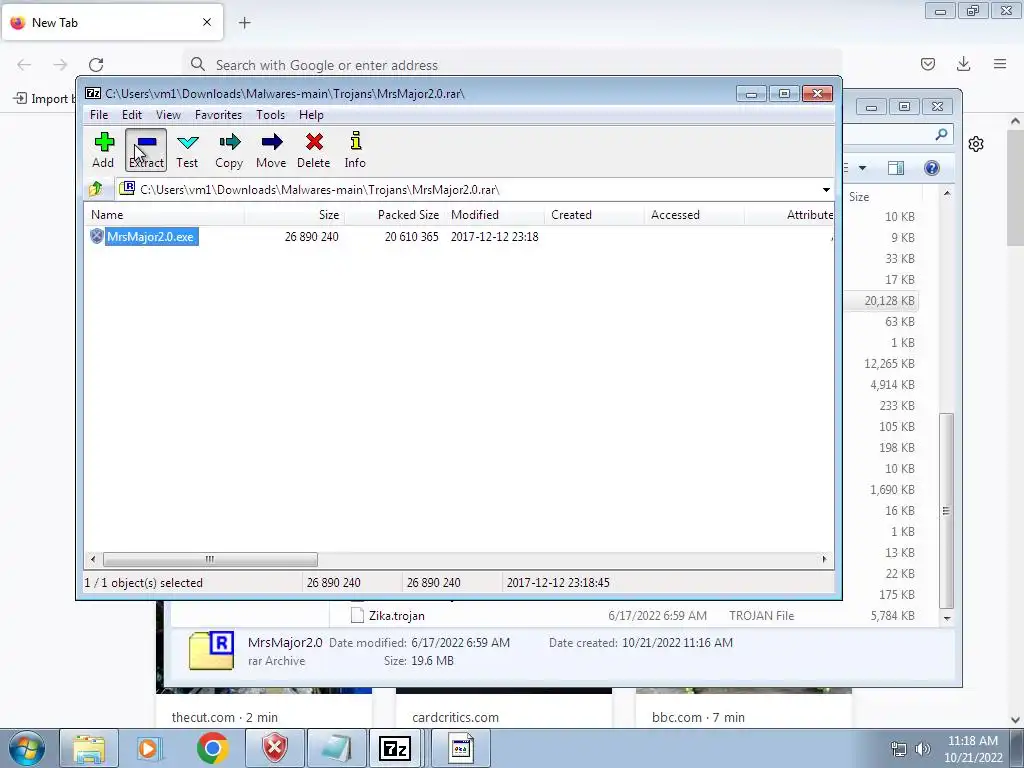1024x768 pixels.
Task: Click the MrsMajor2.0 rar archive thumbnail
Action: coord(212,651)
